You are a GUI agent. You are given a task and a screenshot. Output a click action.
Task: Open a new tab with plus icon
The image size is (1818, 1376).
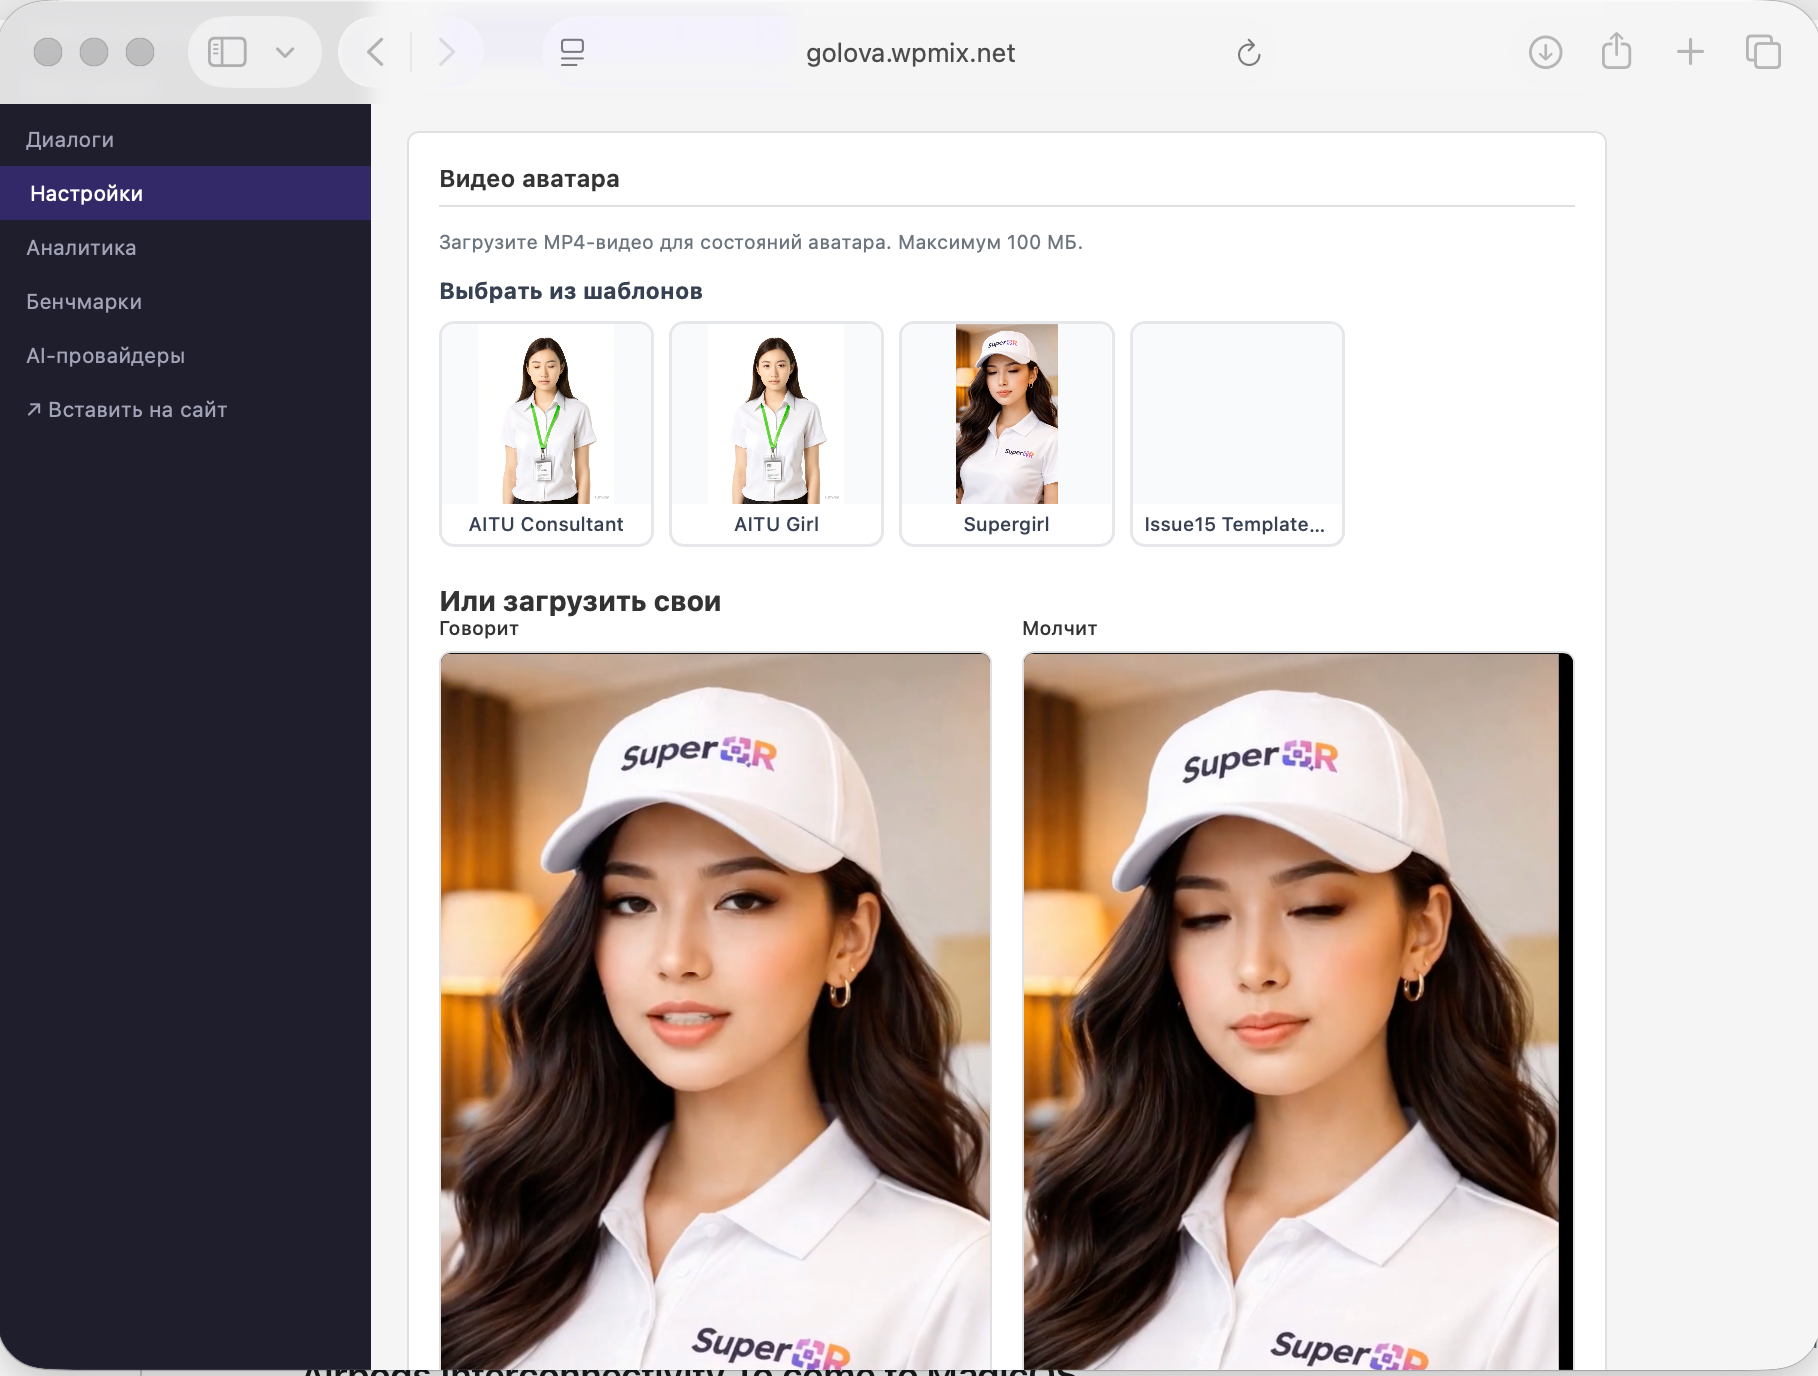coord(1690,52)
